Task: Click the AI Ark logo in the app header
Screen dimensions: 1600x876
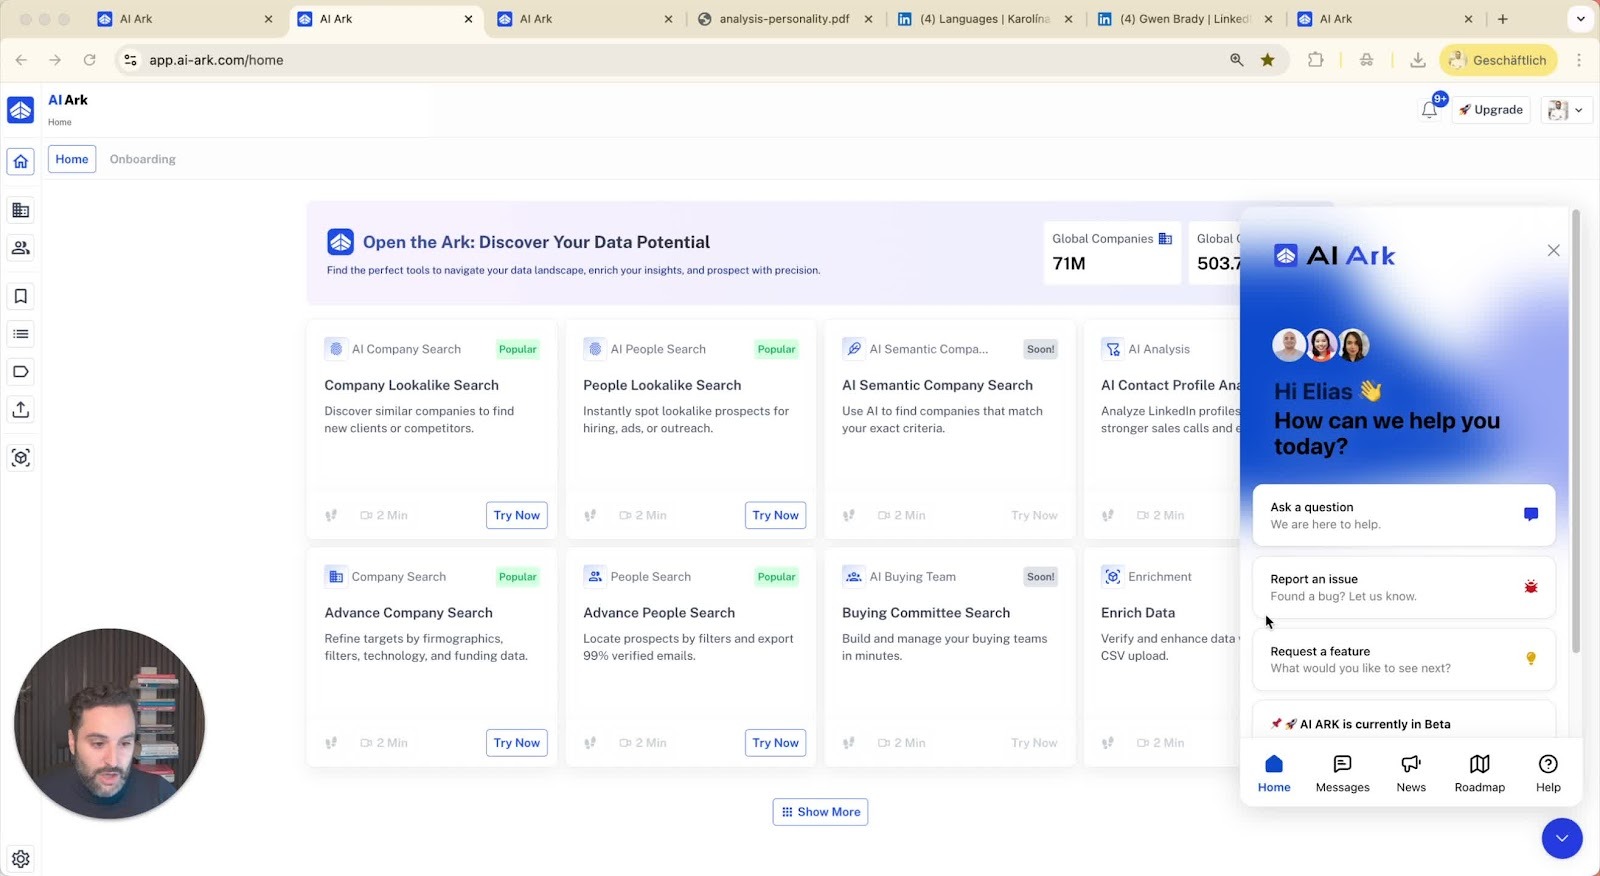Action: tap(21, 109)
